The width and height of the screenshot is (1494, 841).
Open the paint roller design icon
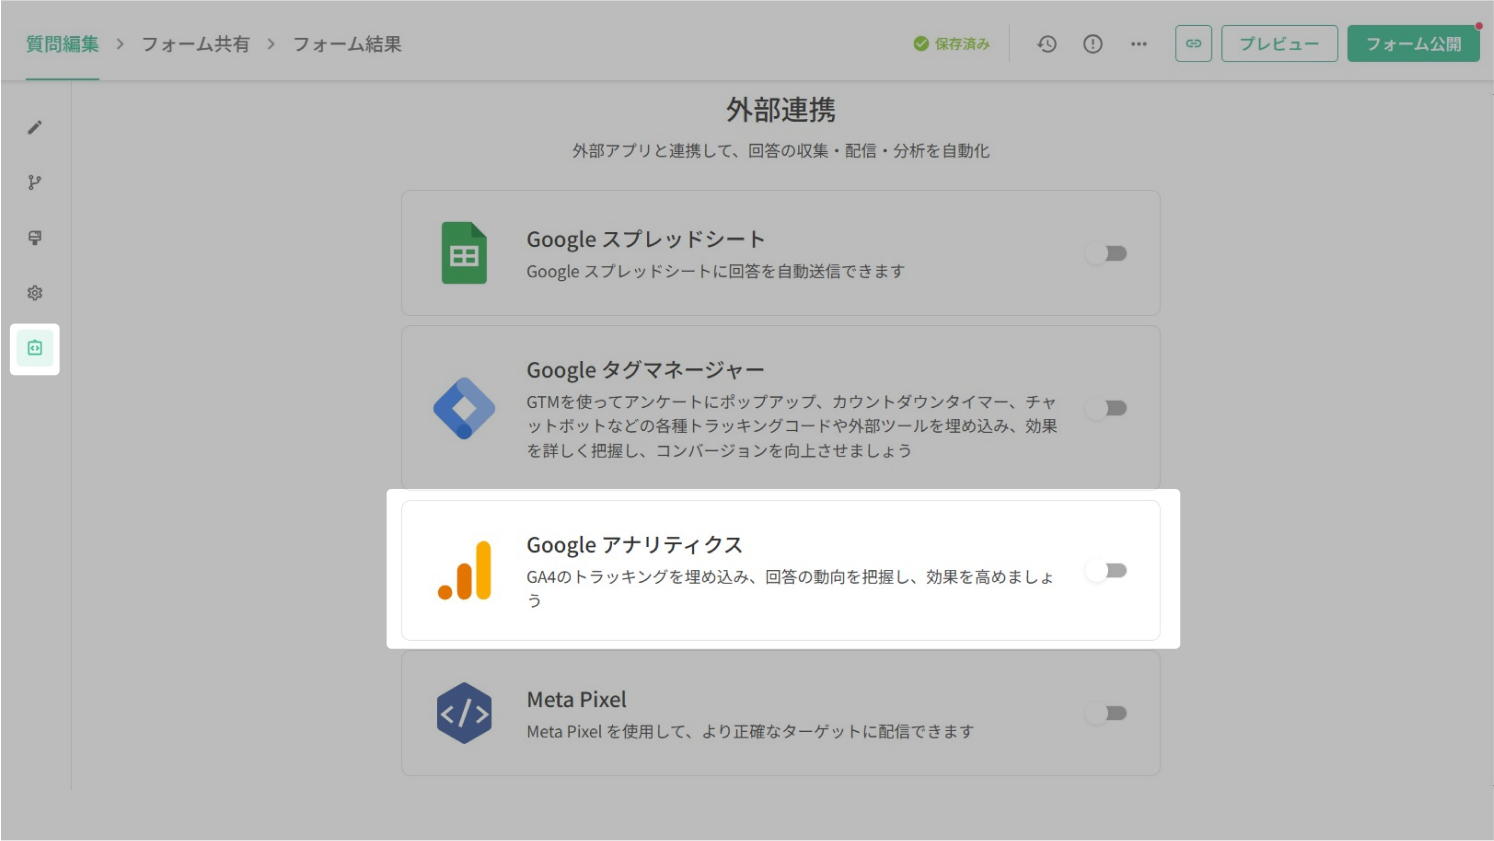[x=35, y=238]
